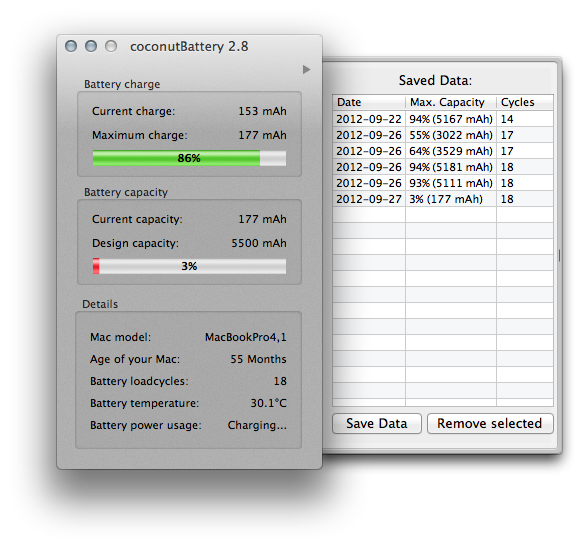
Task: Click the battery temperature 30.1°C value
Action: pos(268,403)
